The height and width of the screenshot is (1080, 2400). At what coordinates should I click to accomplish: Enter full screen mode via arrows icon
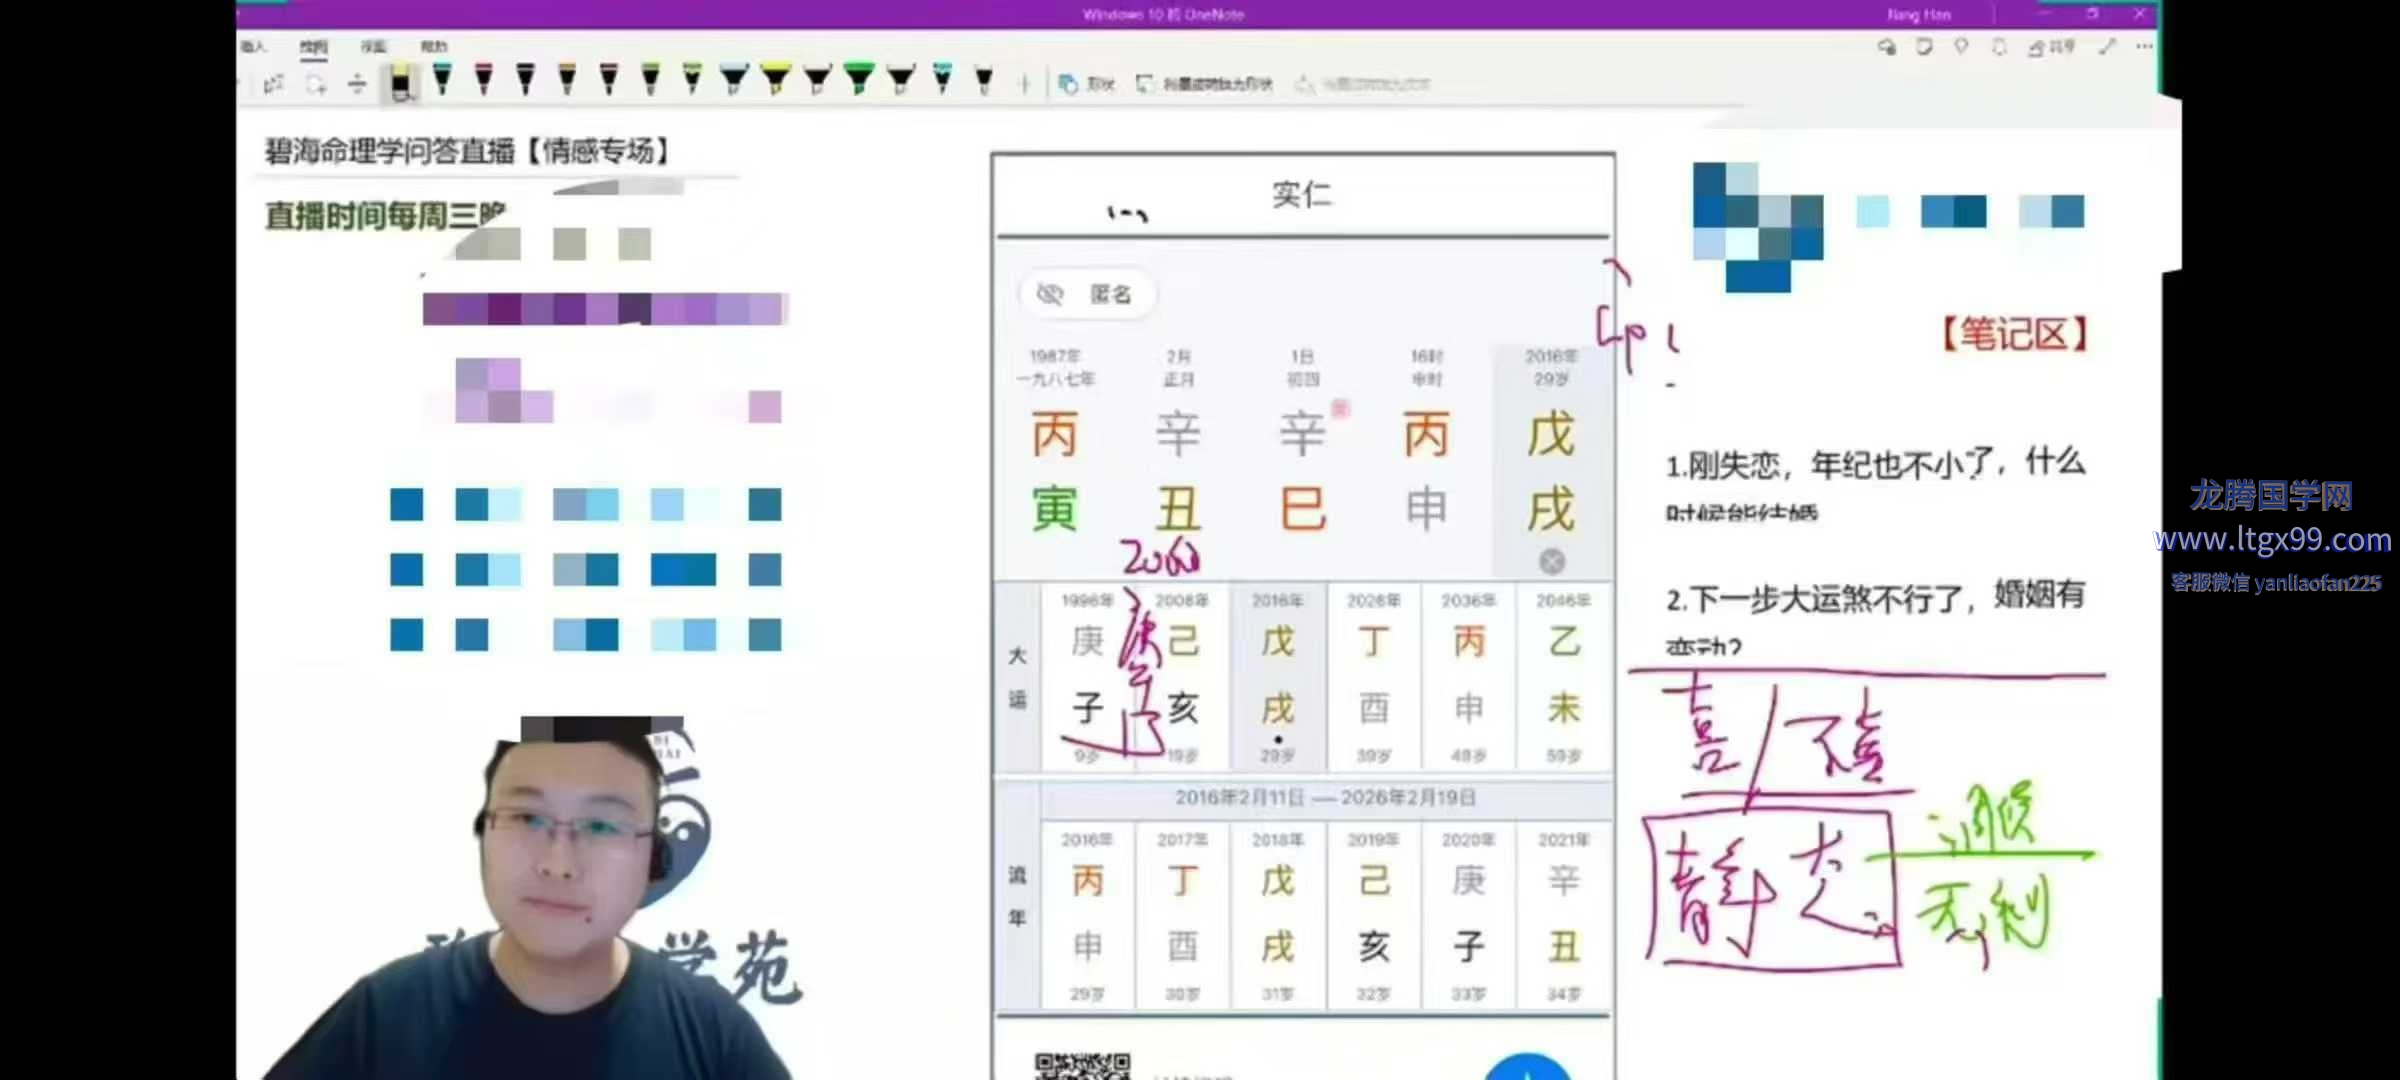[2108, 46]
